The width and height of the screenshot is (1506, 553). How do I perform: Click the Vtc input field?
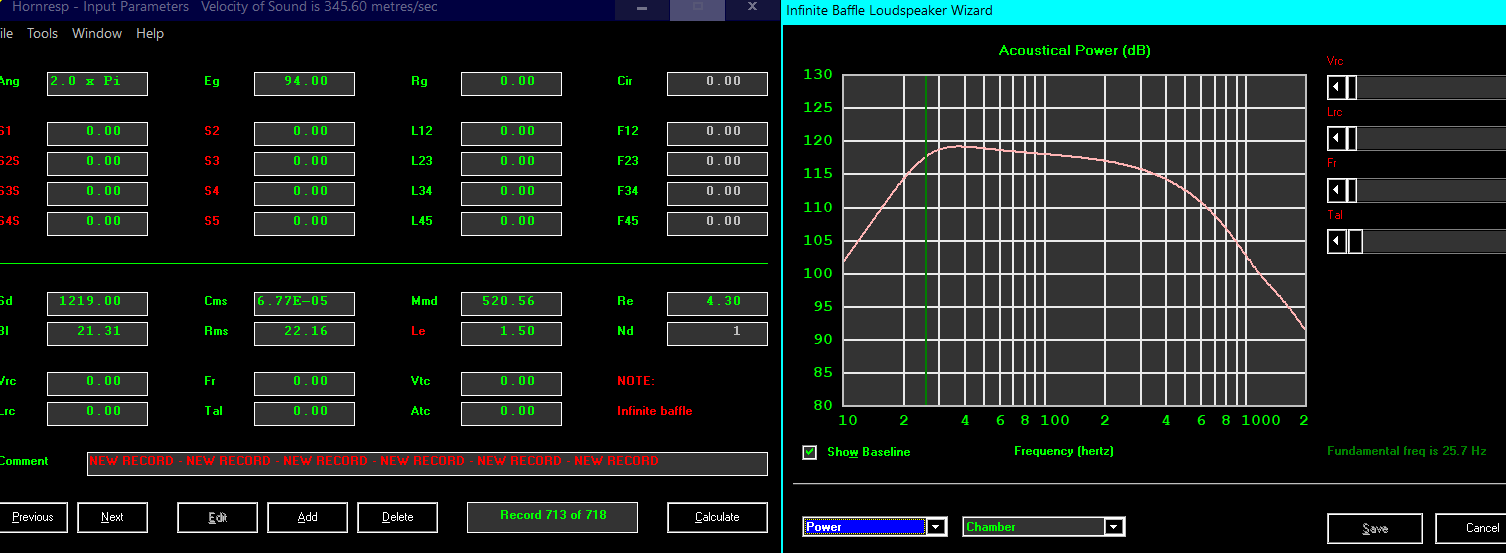511,383
